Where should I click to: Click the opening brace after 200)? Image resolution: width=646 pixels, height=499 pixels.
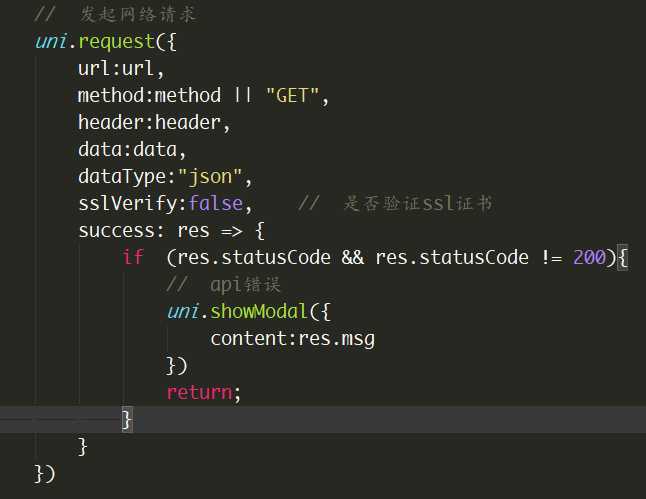pyautogui.click(x=622, y=258)
